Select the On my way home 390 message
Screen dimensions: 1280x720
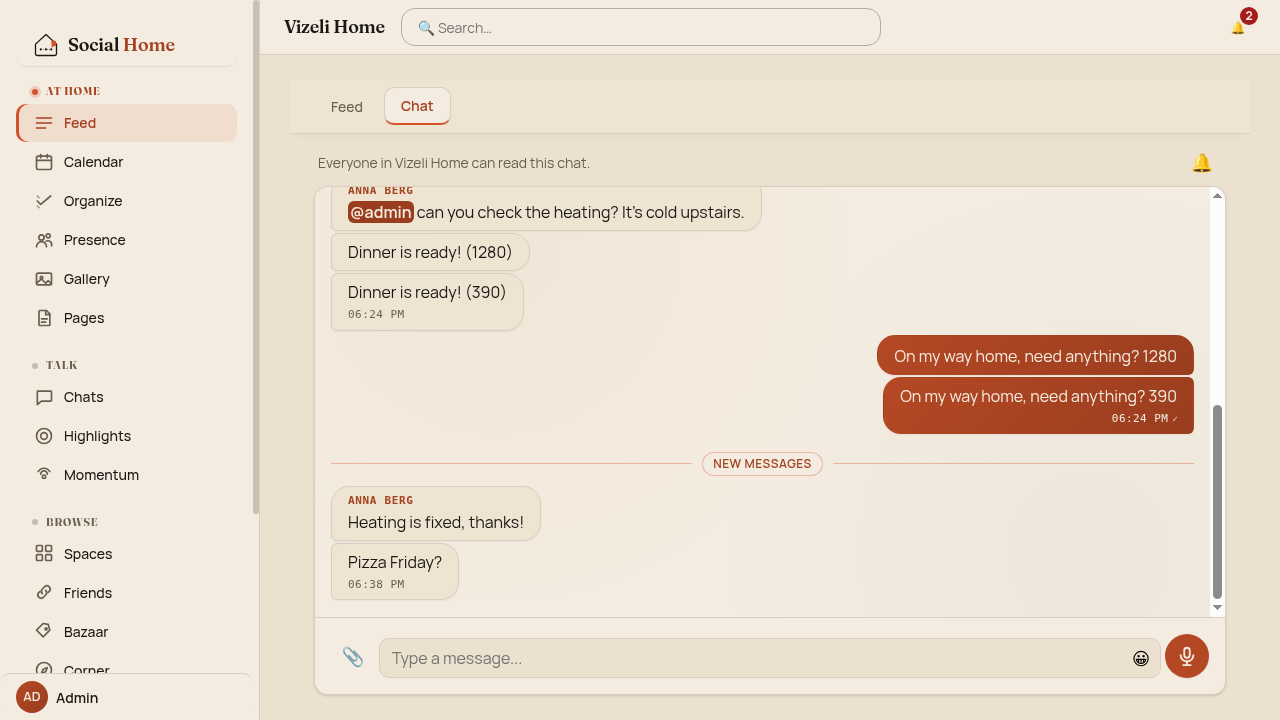(1038, 405)
